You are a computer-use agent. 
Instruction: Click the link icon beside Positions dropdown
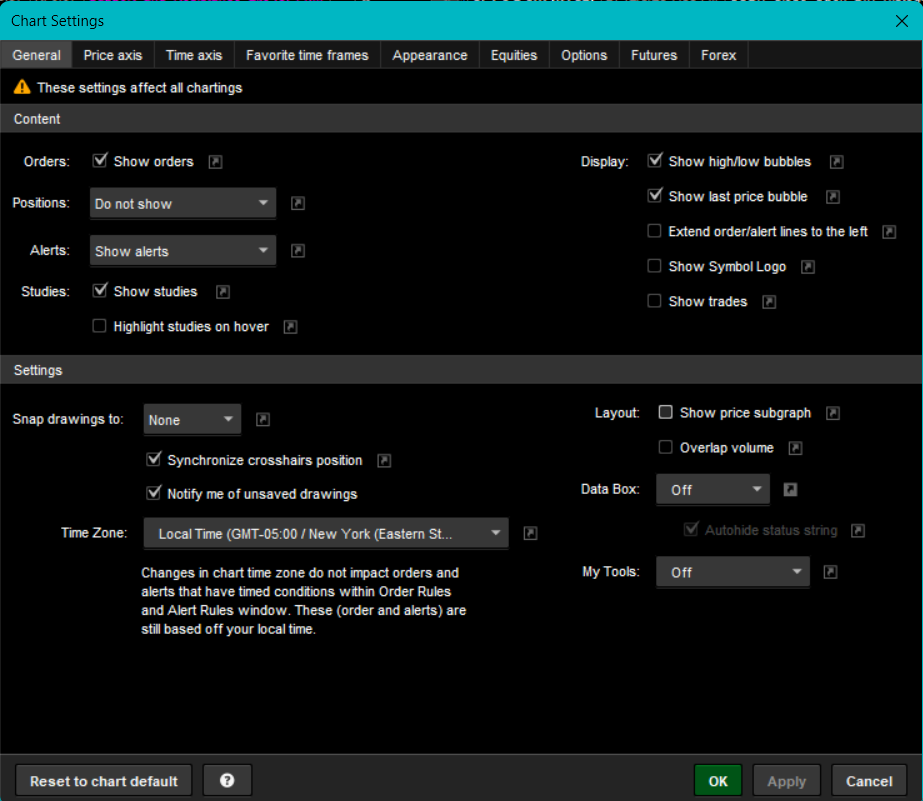[x=298, y=204]
